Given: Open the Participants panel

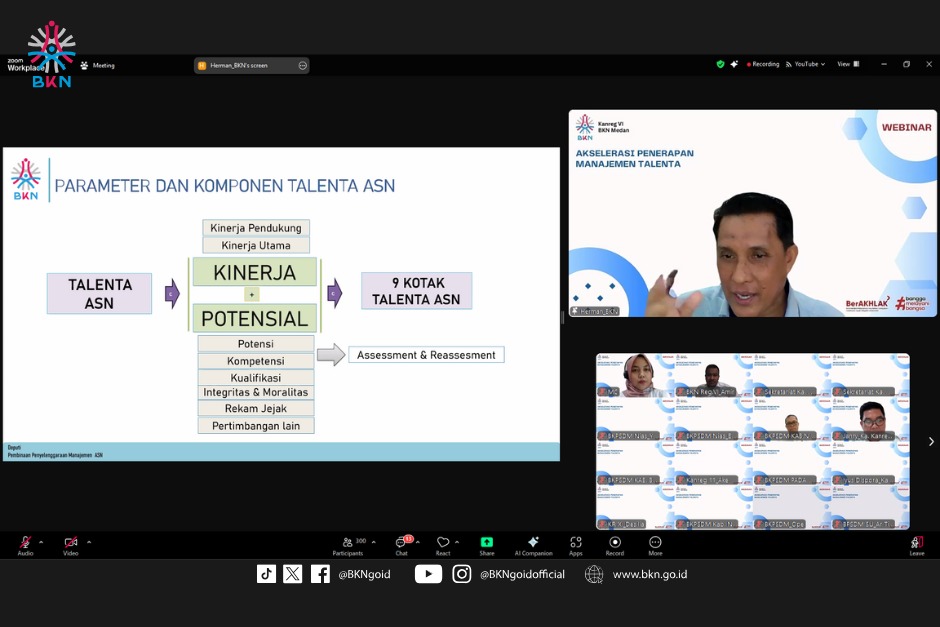Looking at the screenshot, I should (348, 543).
